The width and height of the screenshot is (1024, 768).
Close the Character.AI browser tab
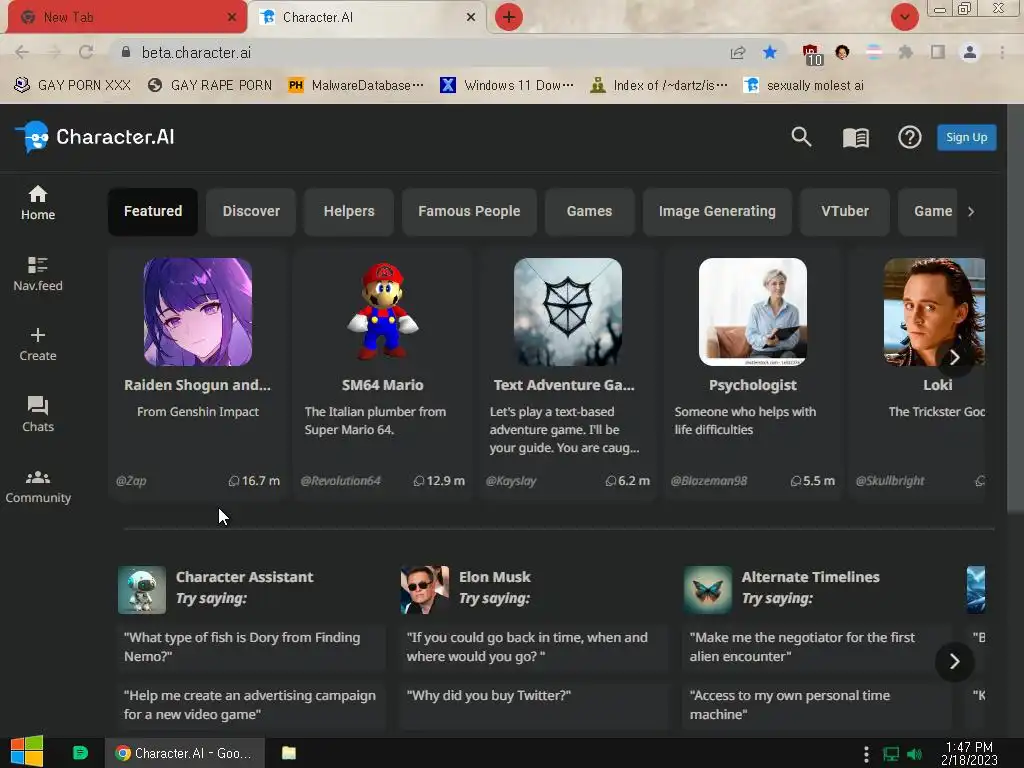[x=470, y=17]
